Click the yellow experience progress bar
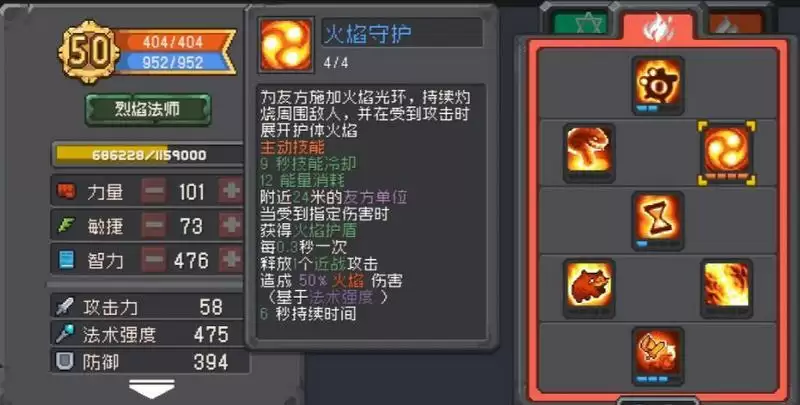The width and height of the screenshot is (800, 405). 148,155
